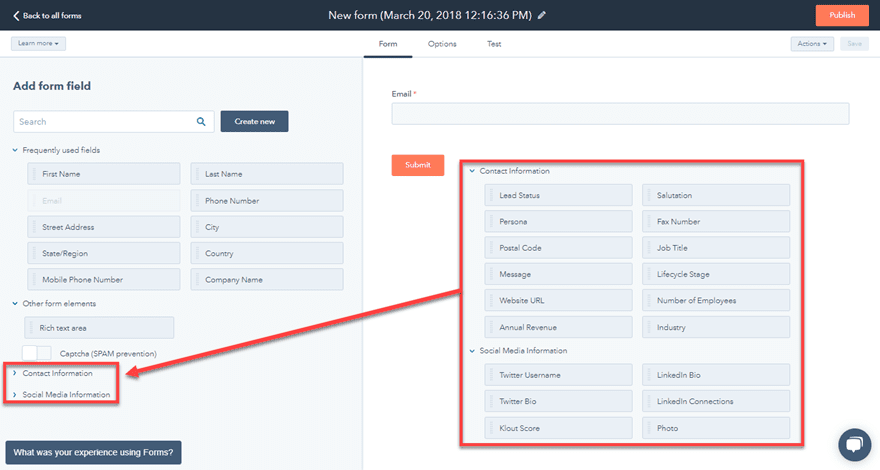Select the City field
880x470 pixels.
267,227
